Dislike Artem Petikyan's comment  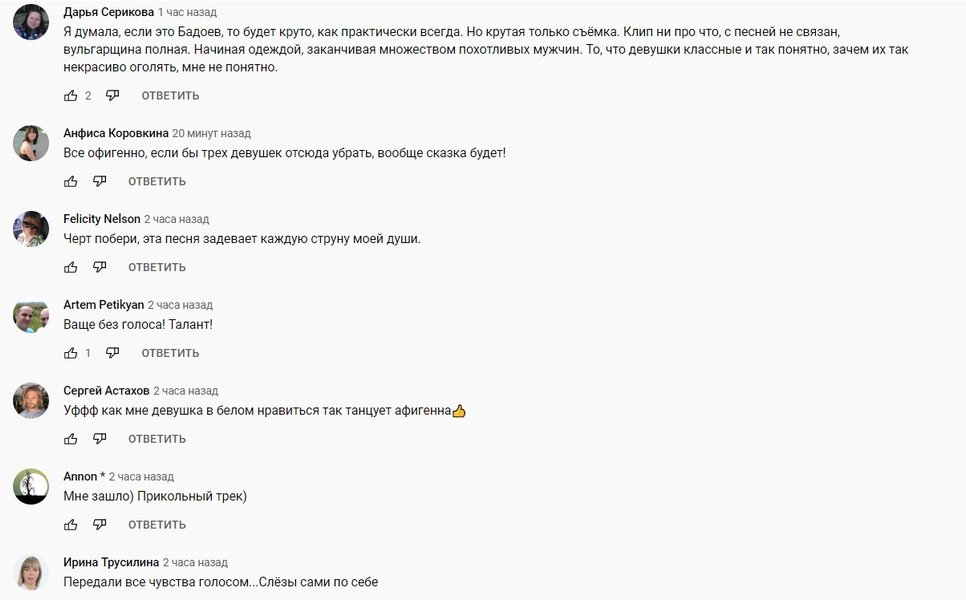tap(112, 353)
